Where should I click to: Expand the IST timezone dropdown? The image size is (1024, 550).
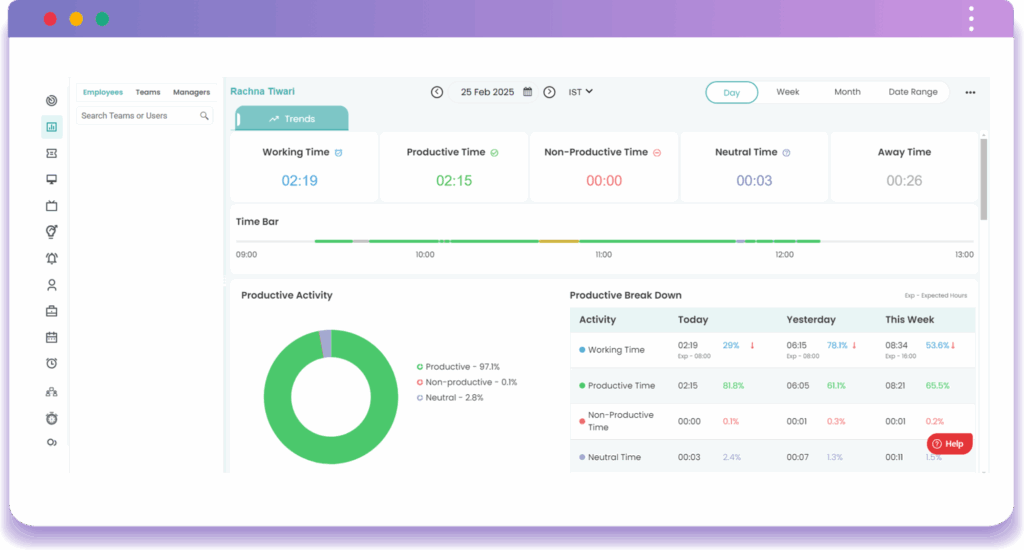click(x=581, y=92)
